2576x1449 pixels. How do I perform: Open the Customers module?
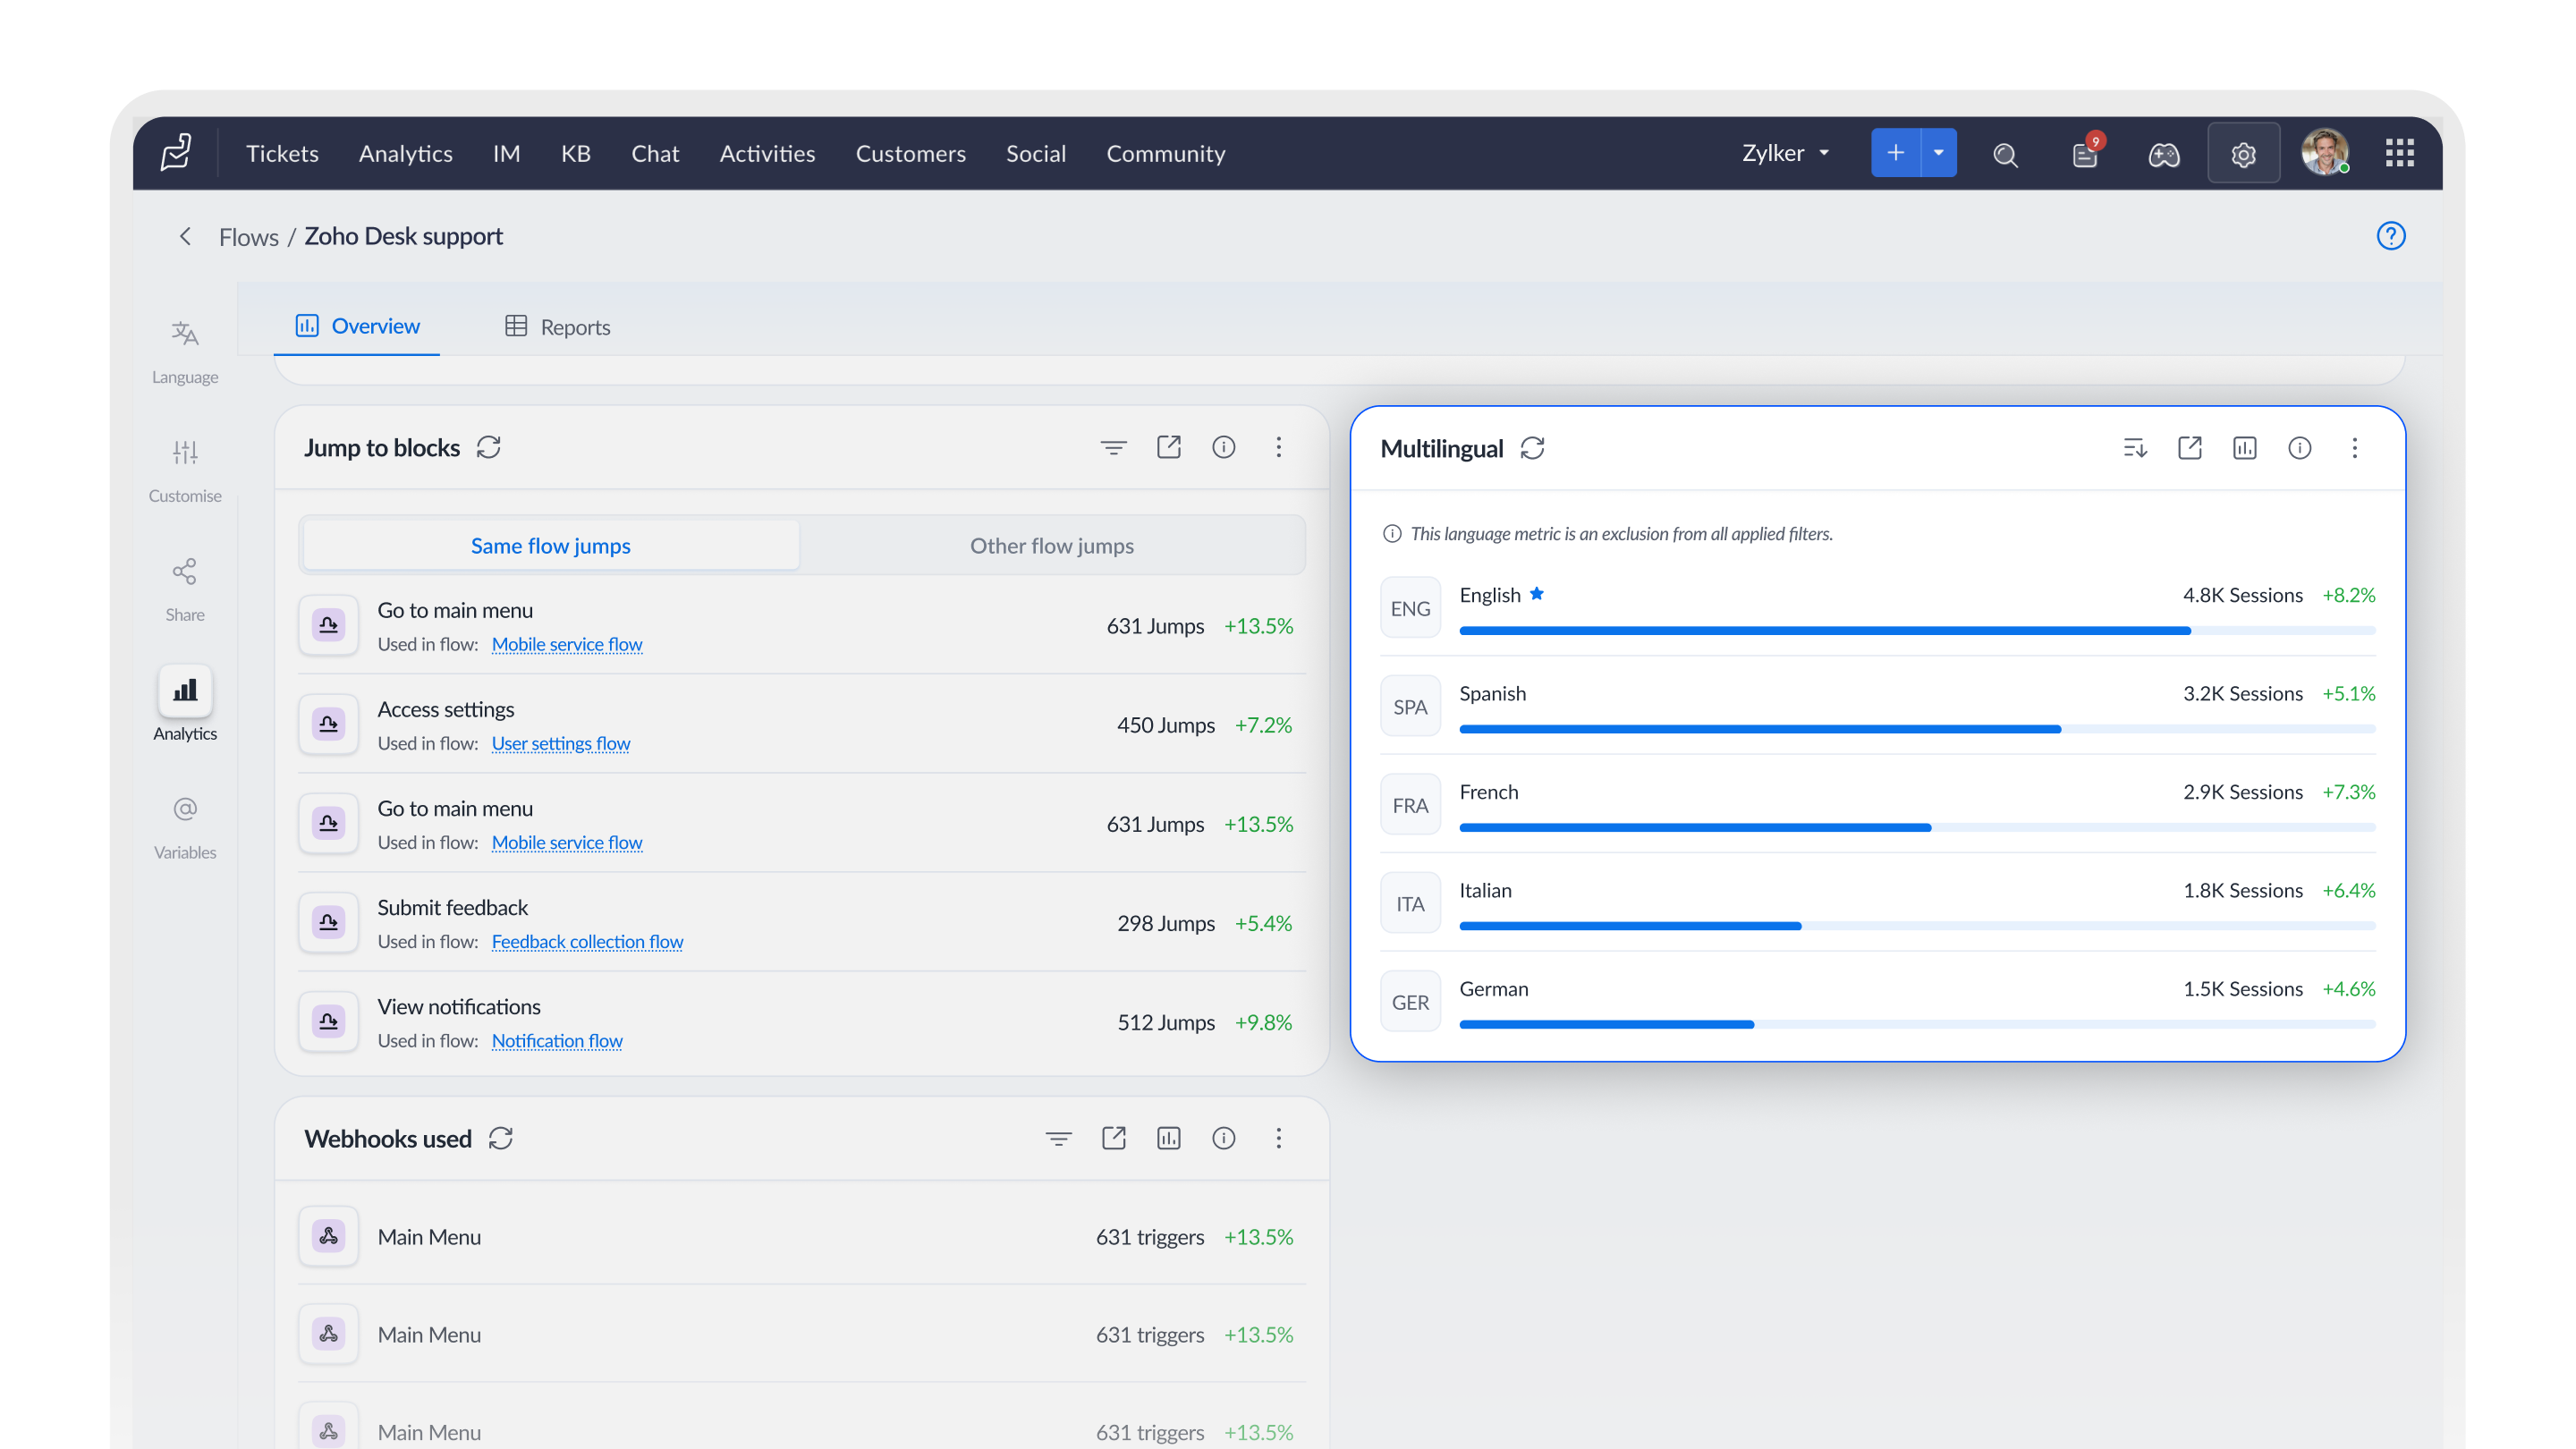pyautogui.click(x=911, y=153)
